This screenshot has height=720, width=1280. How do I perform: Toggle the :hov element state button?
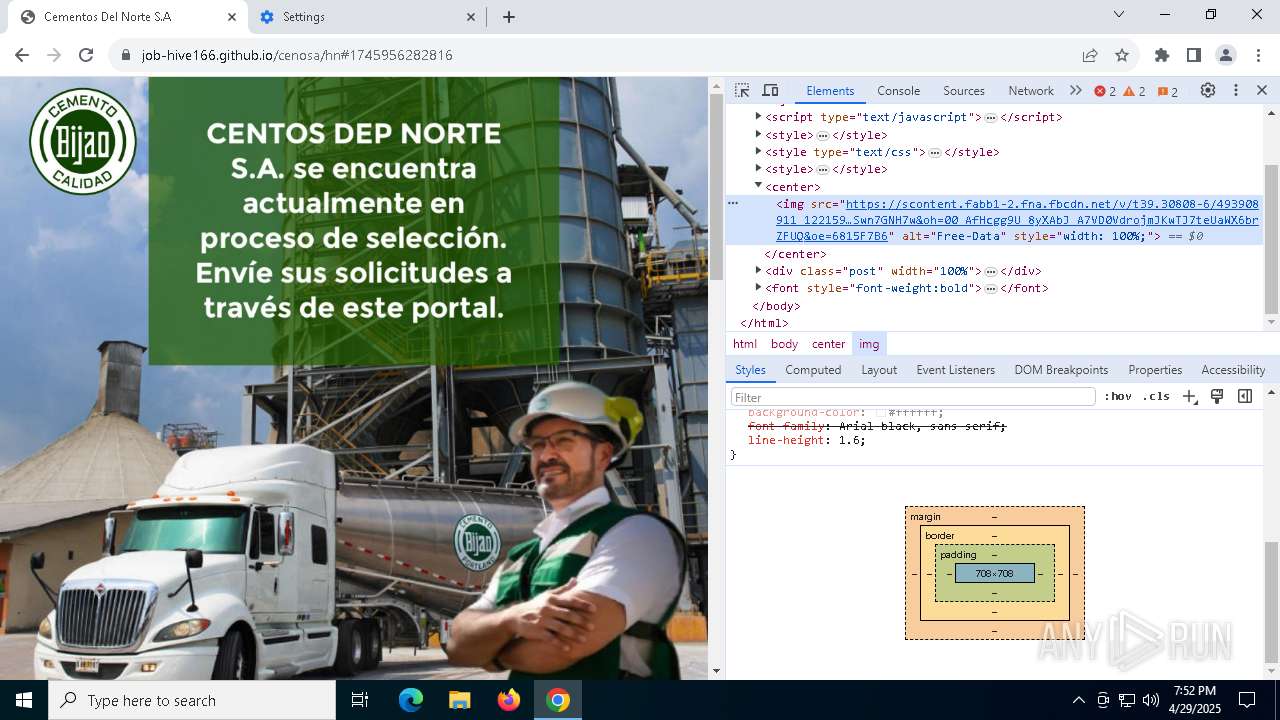(x=1118, y=396)
